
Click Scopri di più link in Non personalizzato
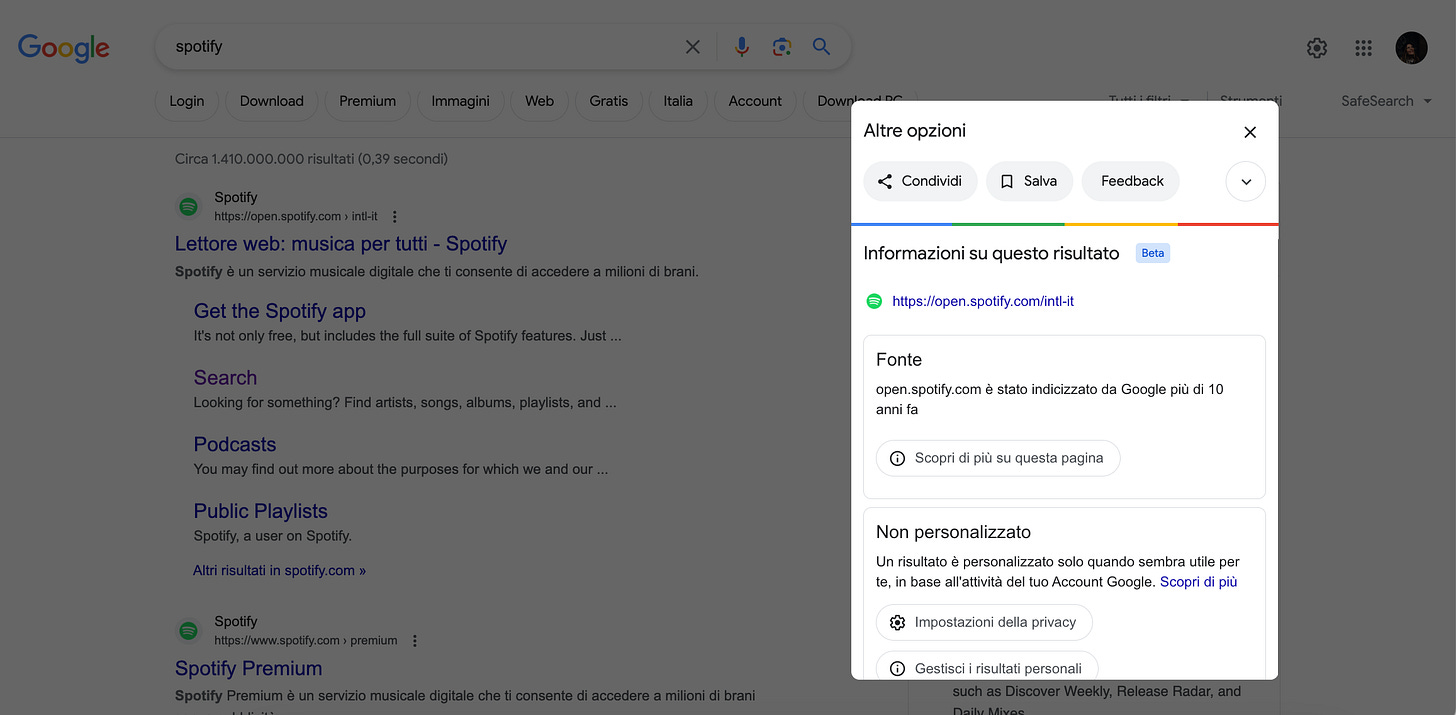(1199, 582)
